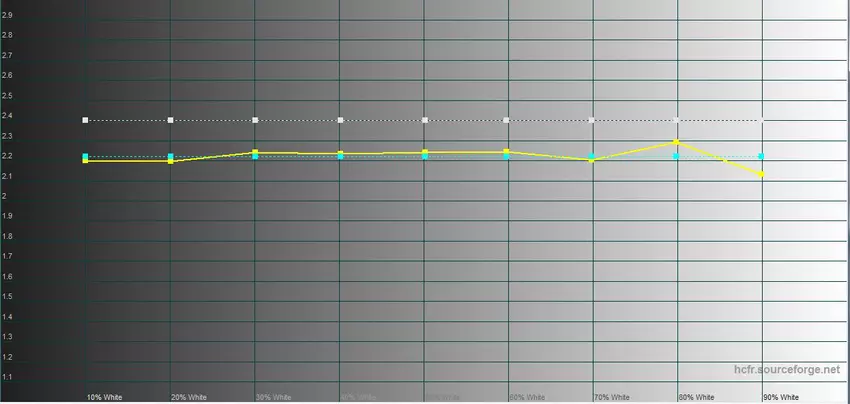Select cyan reference point at 90% White

(x=762, y=156)
